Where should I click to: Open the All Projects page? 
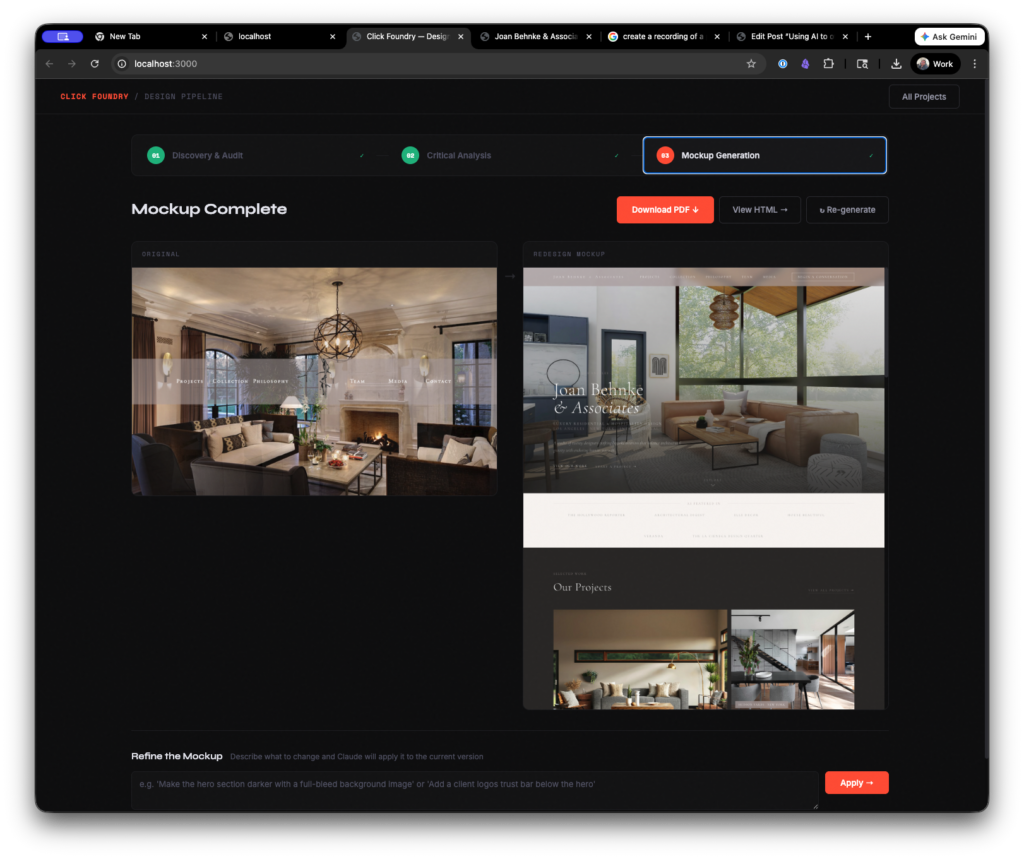point(923,97)
